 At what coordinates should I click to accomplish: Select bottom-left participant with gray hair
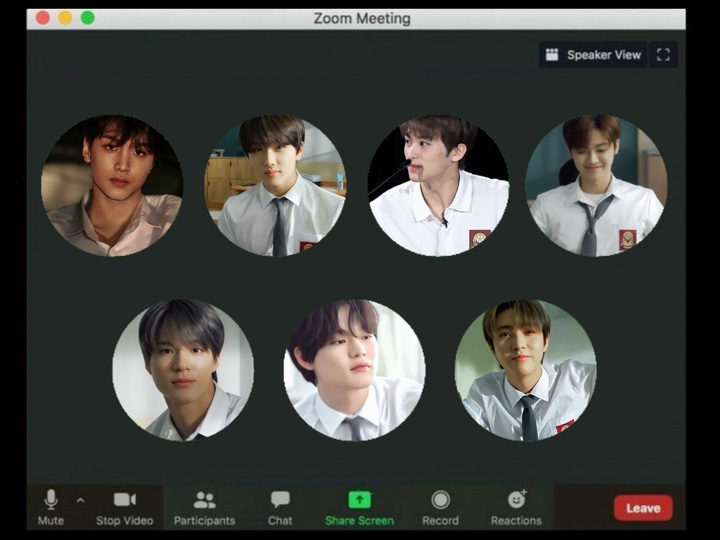pyautogui.click(x=183, y=370)
